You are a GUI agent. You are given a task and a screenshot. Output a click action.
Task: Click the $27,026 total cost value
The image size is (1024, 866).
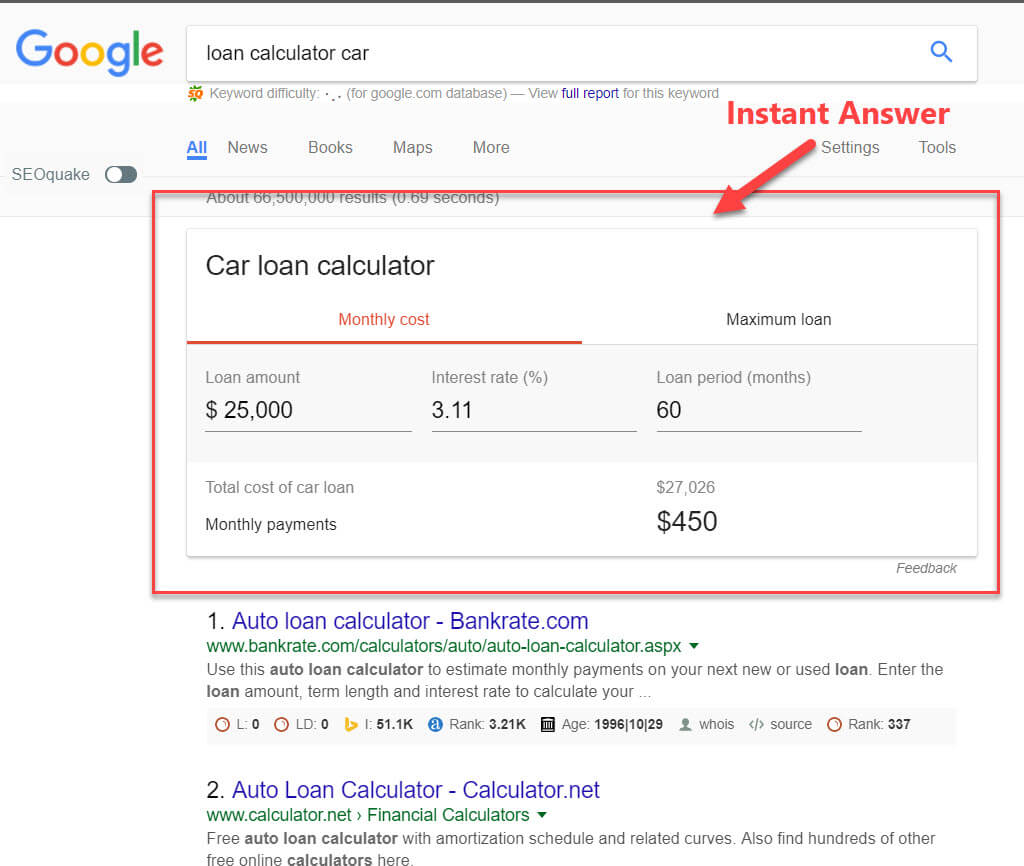pos(686,487)
